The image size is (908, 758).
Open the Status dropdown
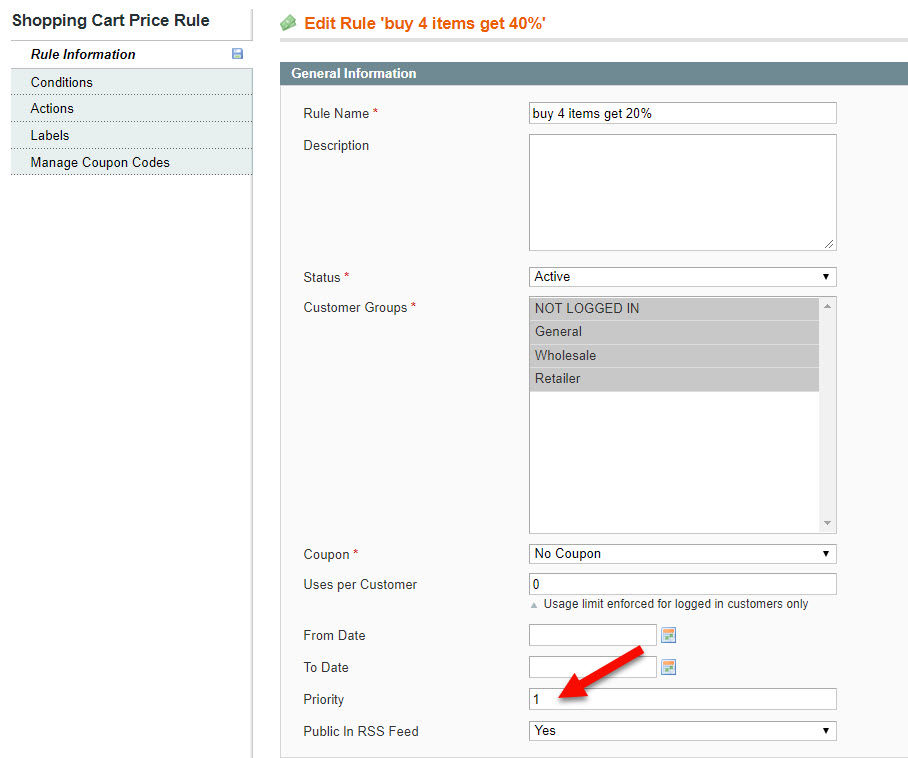(682, 277)
